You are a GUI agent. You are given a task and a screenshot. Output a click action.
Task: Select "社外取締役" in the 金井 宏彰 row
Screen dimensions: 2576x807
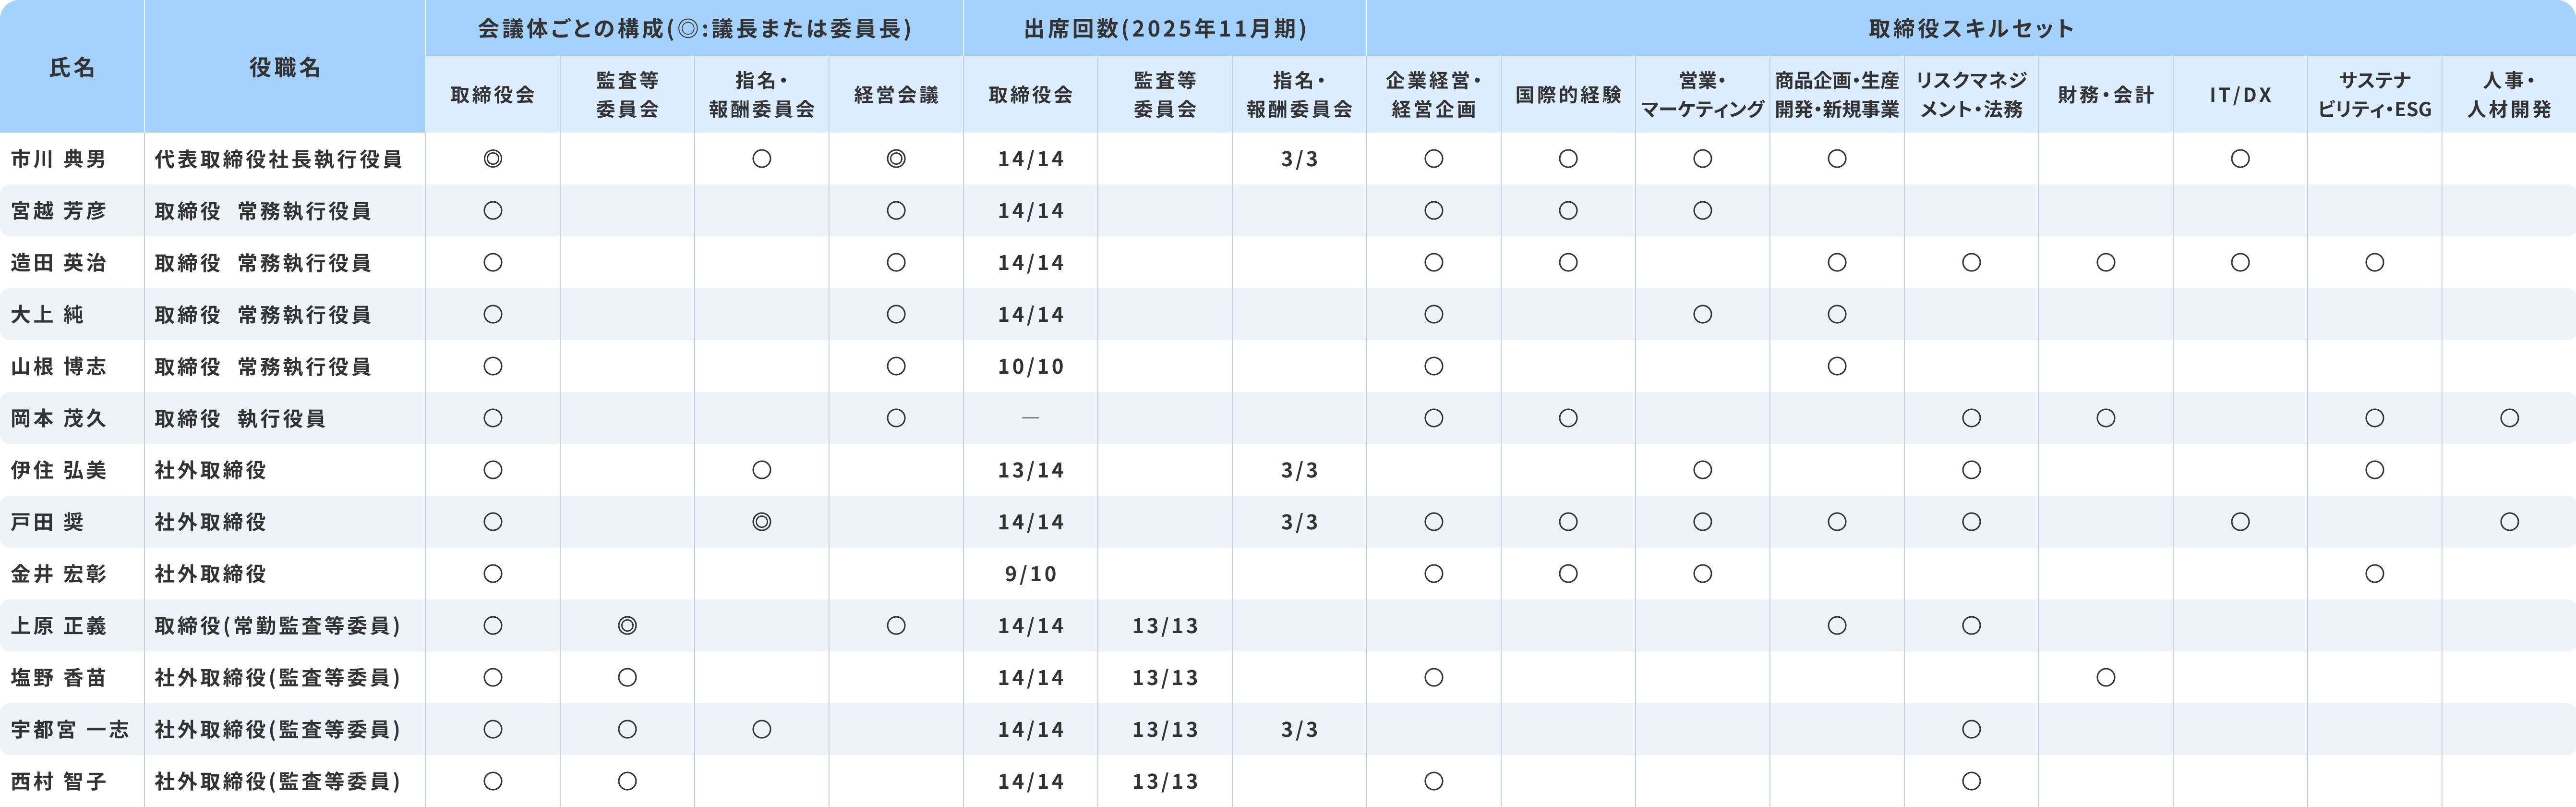(x=210, y=574)
